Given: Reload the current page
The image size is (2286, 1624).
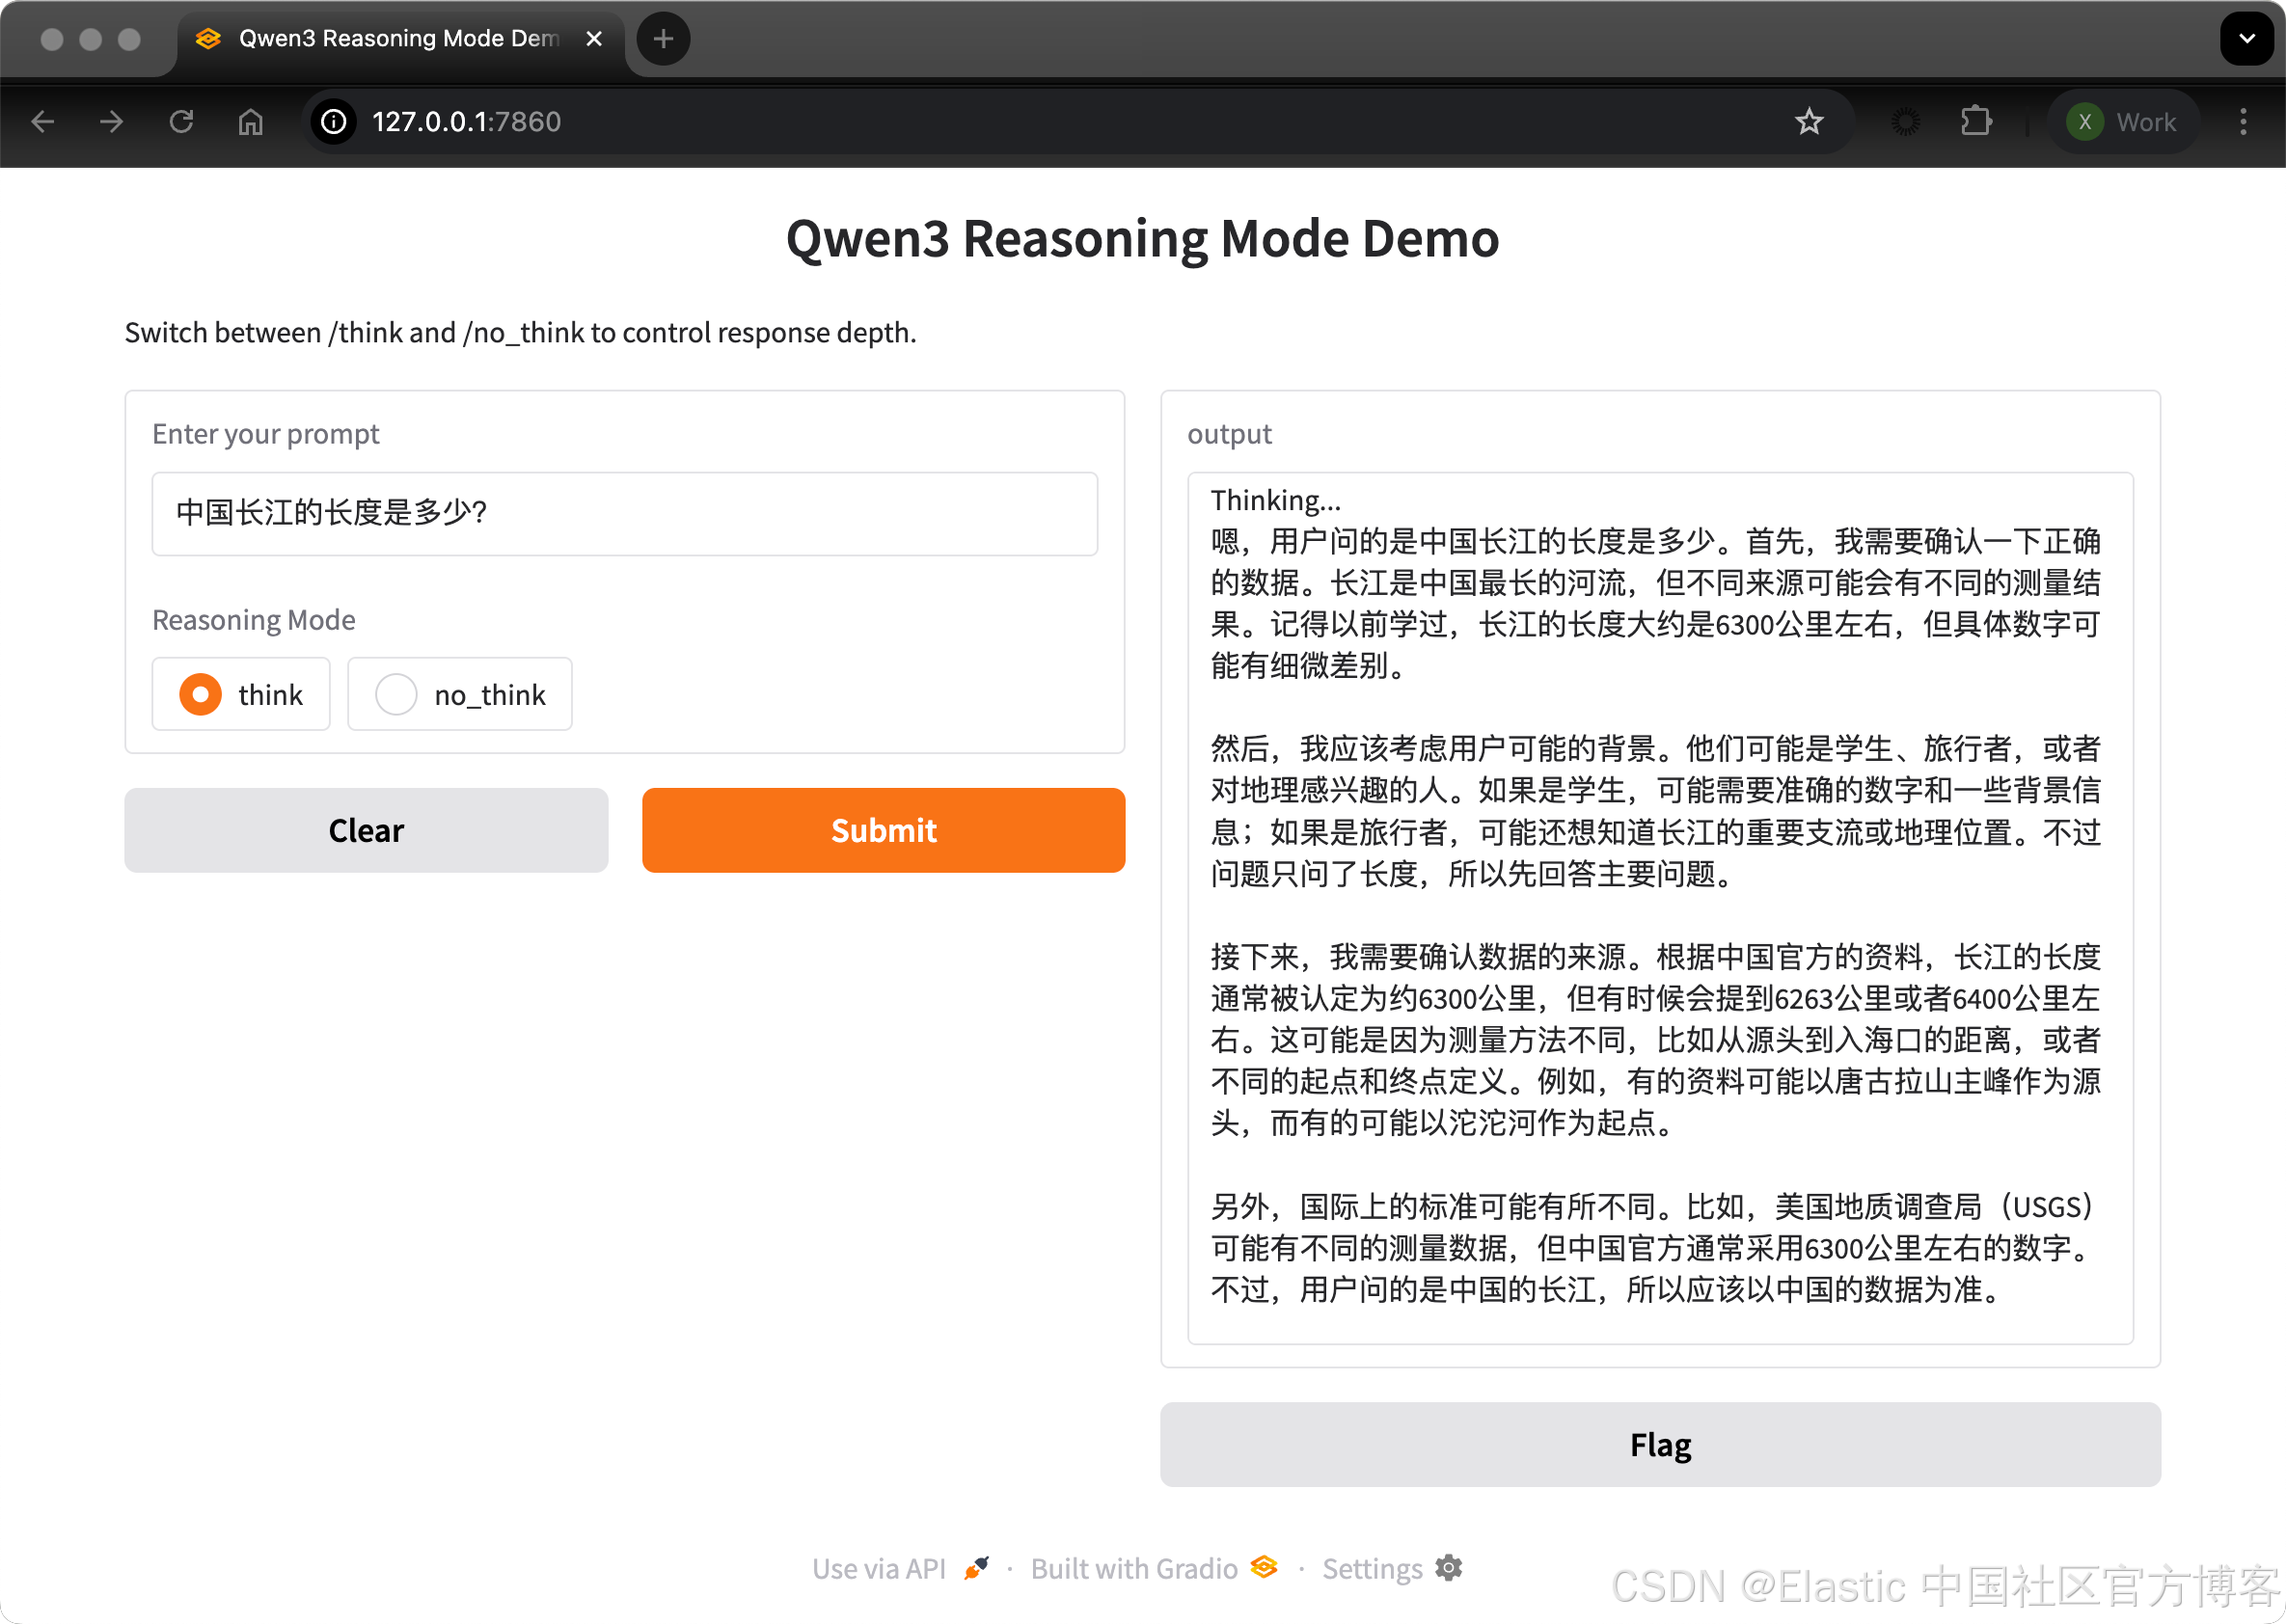Looking at the screenshot, I should (x=181, y=122).
